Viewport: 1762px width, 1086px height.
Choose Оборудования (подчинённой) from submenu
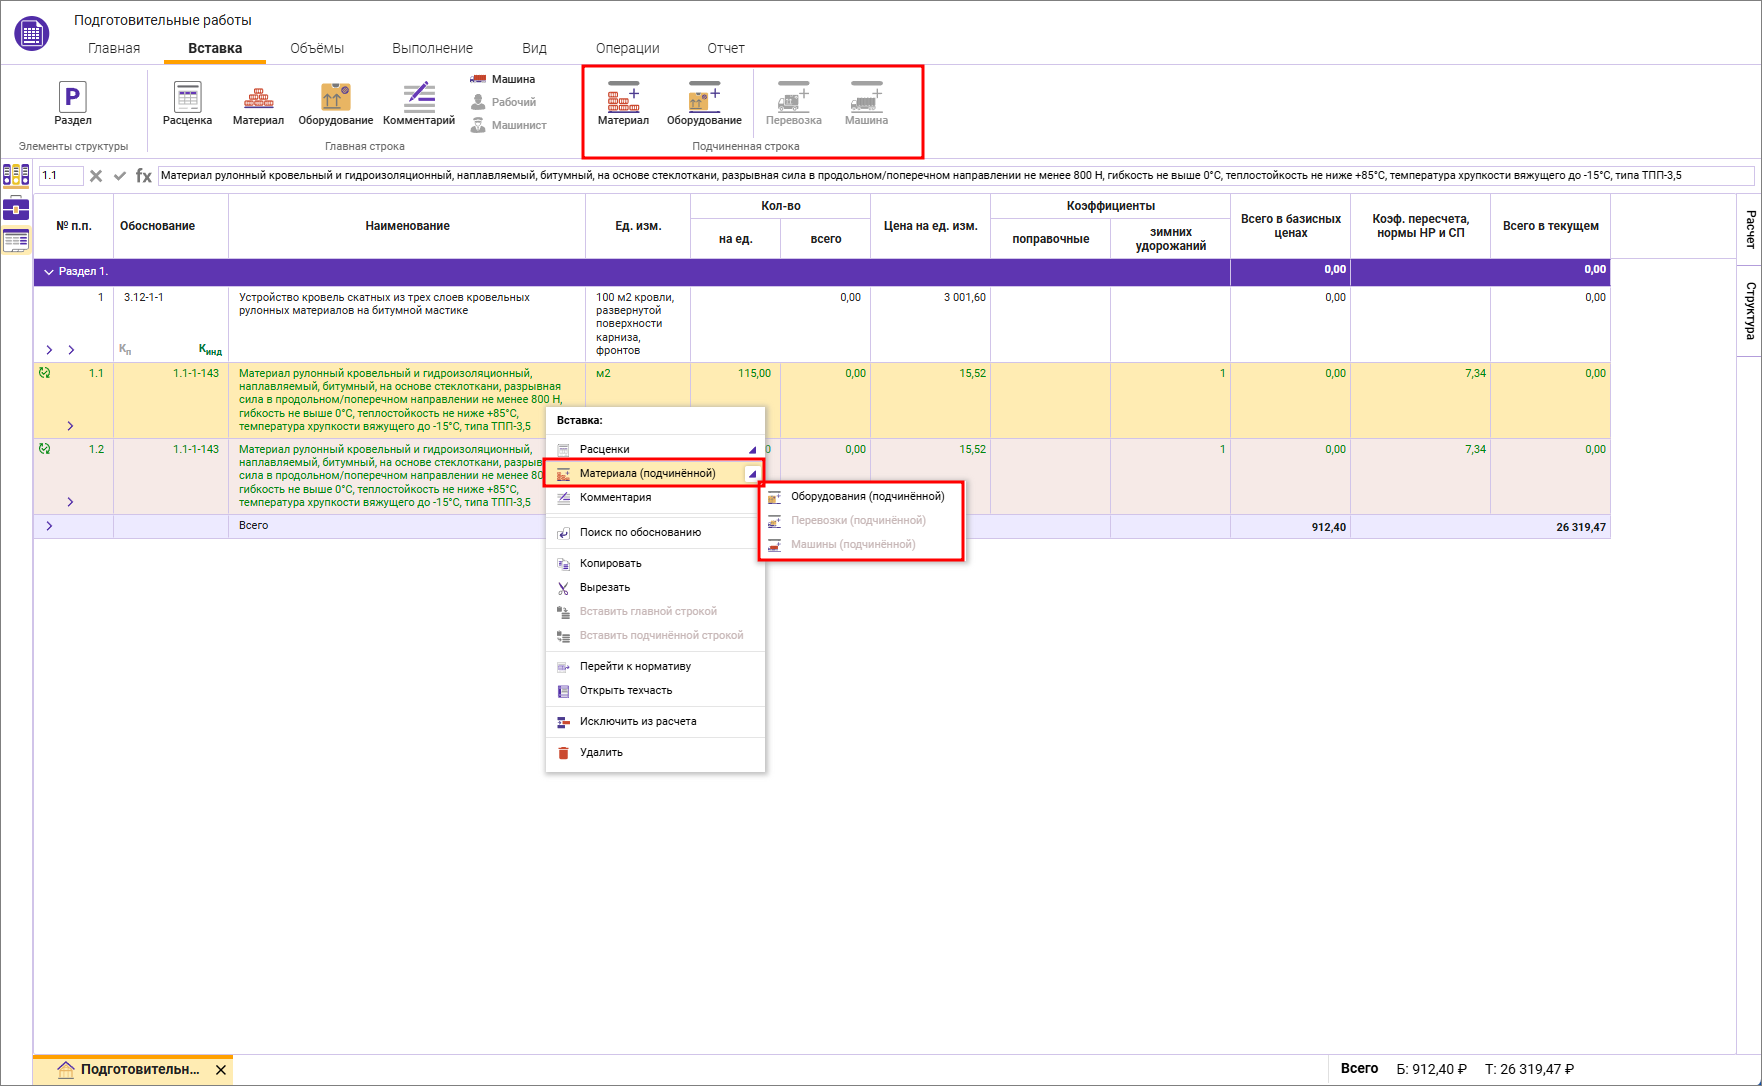click(866, 497)
